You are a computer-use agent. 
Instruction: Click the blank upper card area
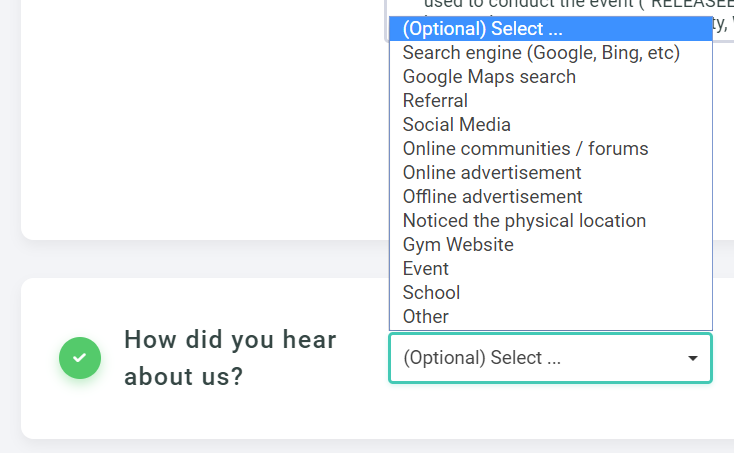click(201, 117)
